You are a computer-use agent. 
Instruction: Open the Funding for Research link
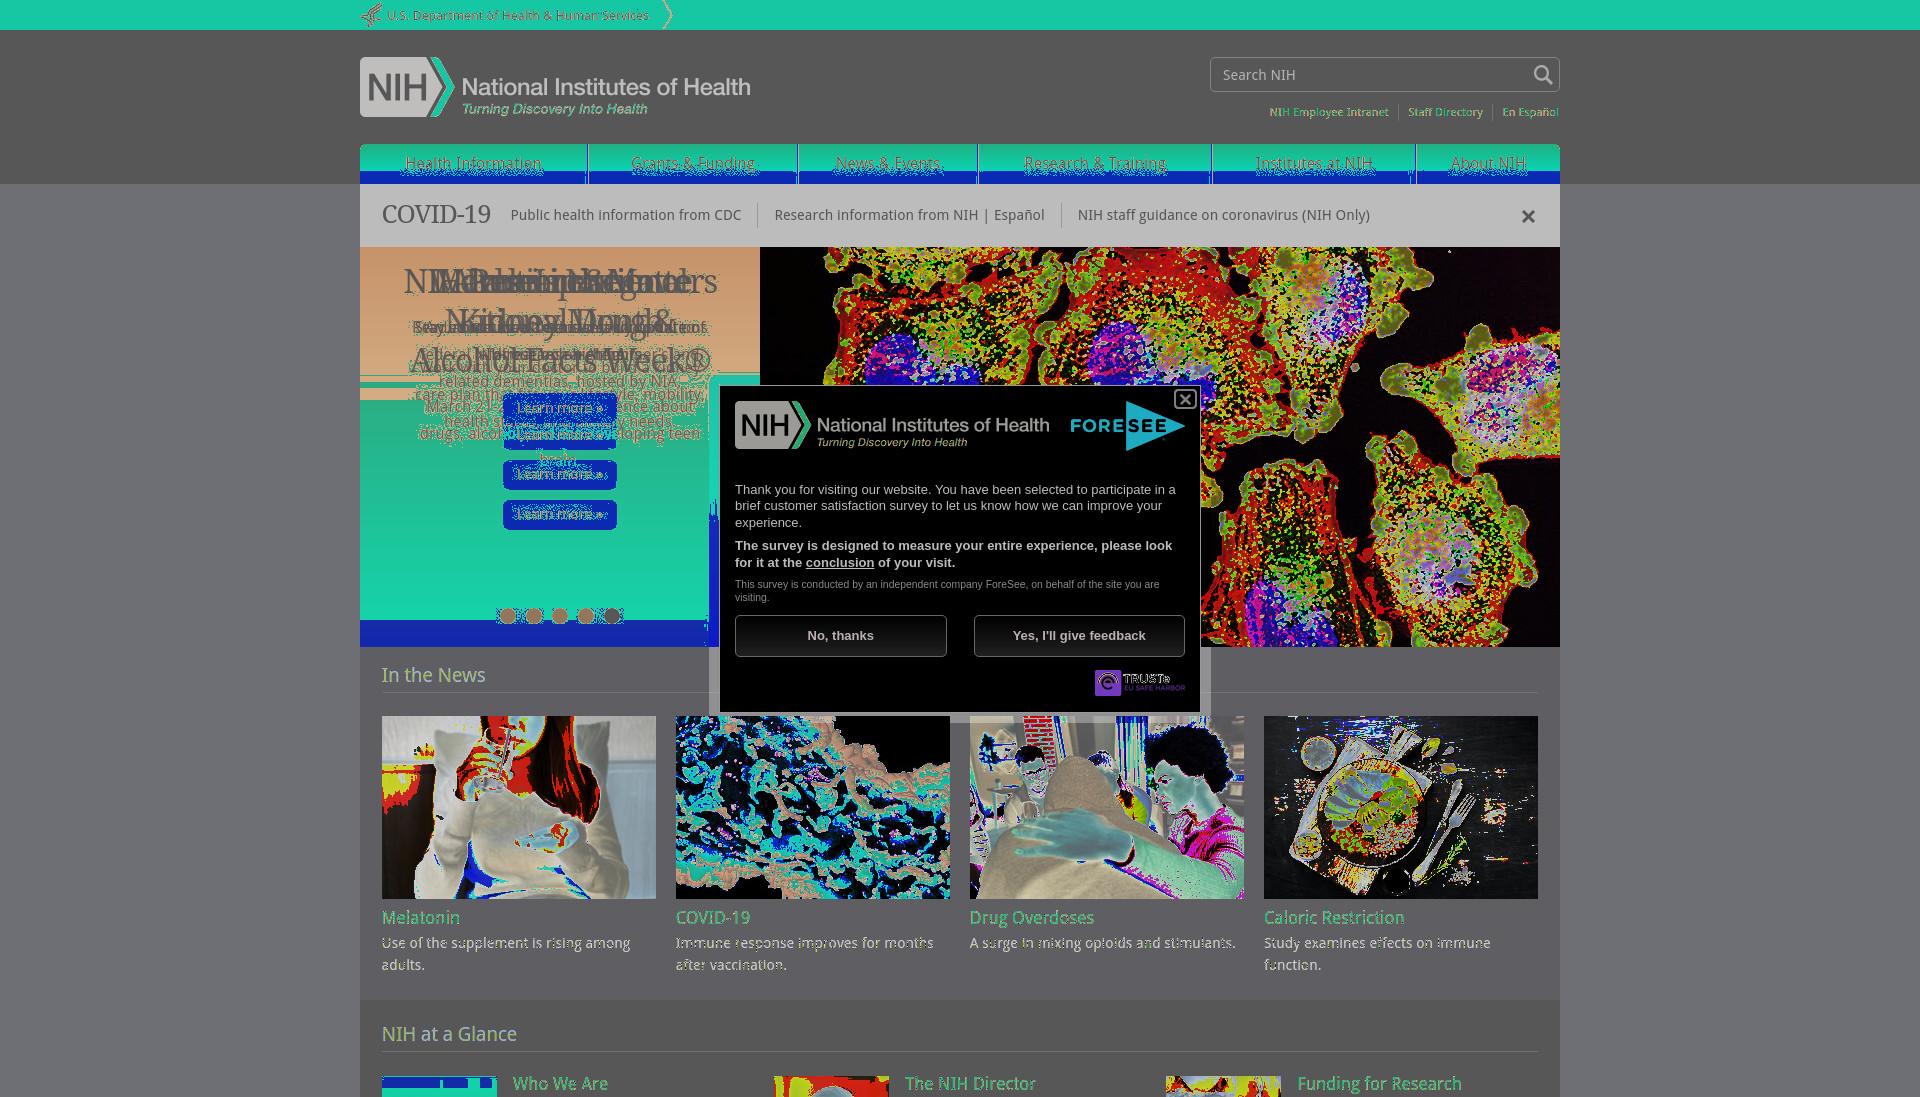coord(1379,1084)
